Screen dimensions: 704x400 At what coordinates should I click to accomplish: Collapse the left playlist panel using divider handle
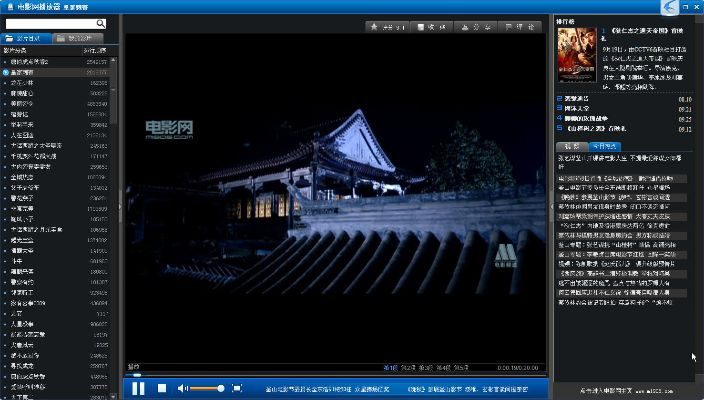[121, 205]
